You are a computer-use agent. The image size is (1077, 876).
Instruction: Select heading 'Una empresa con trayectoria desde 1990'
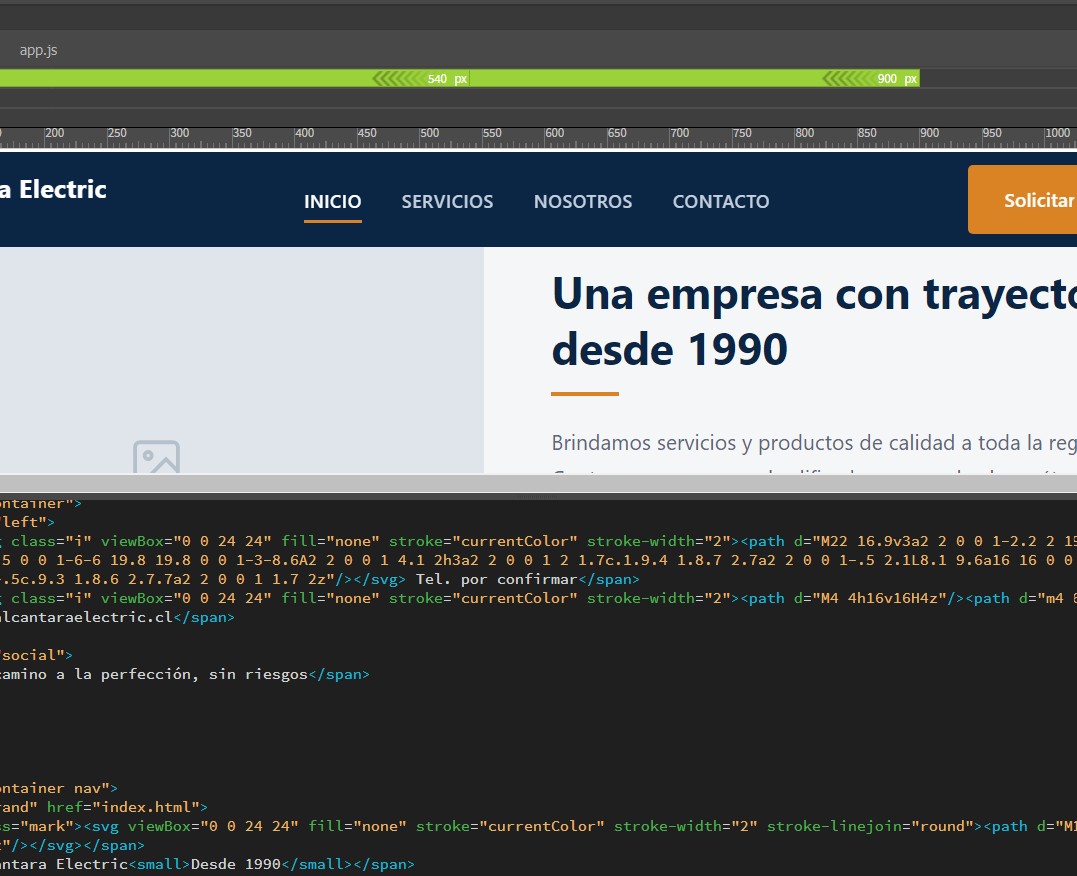click(x=814, y=322)
